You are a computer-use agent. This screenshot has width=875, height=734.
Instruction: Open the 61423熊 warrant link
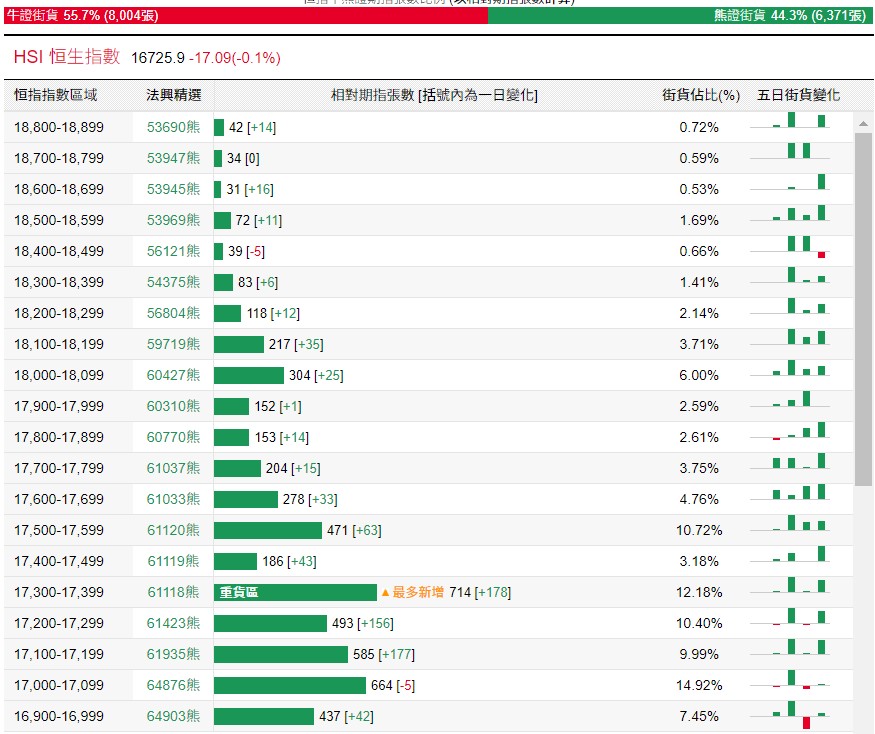point(173,623)
